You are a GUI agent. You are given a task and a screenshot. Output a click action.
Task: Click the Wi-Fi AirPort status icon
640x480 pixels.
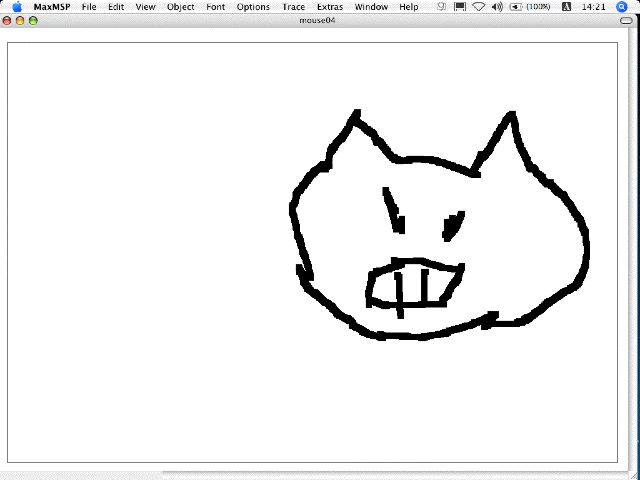[x=478, y=7]
